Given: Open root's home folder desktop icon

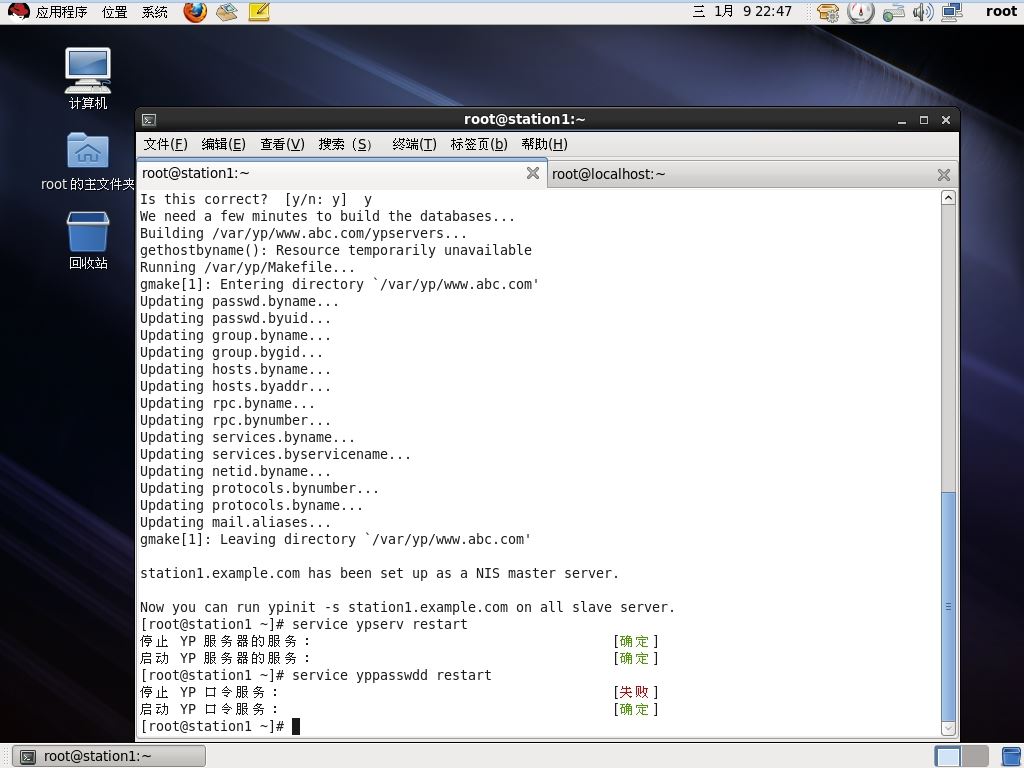Looking at the screenshot, I should [x=88, y=161].
